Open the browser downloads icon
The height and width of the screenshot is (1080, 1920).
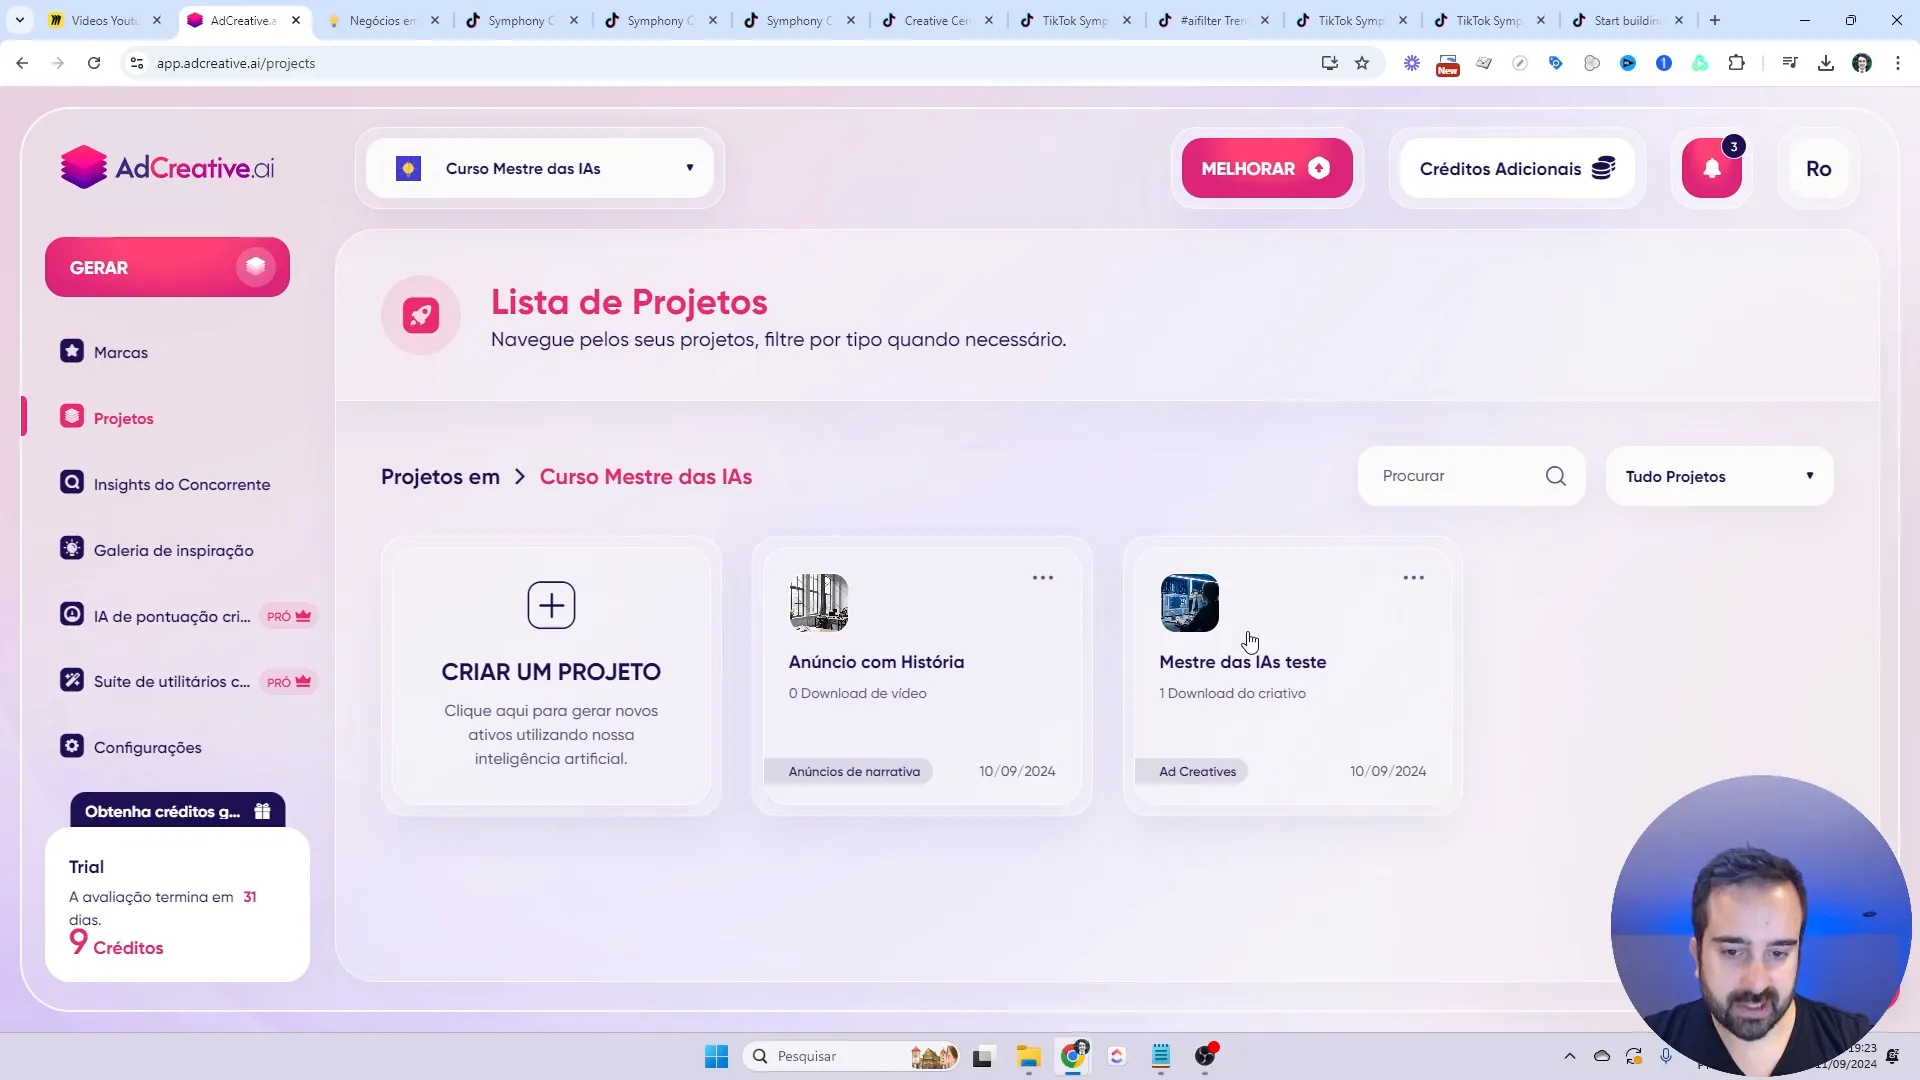coord(1826,63)
